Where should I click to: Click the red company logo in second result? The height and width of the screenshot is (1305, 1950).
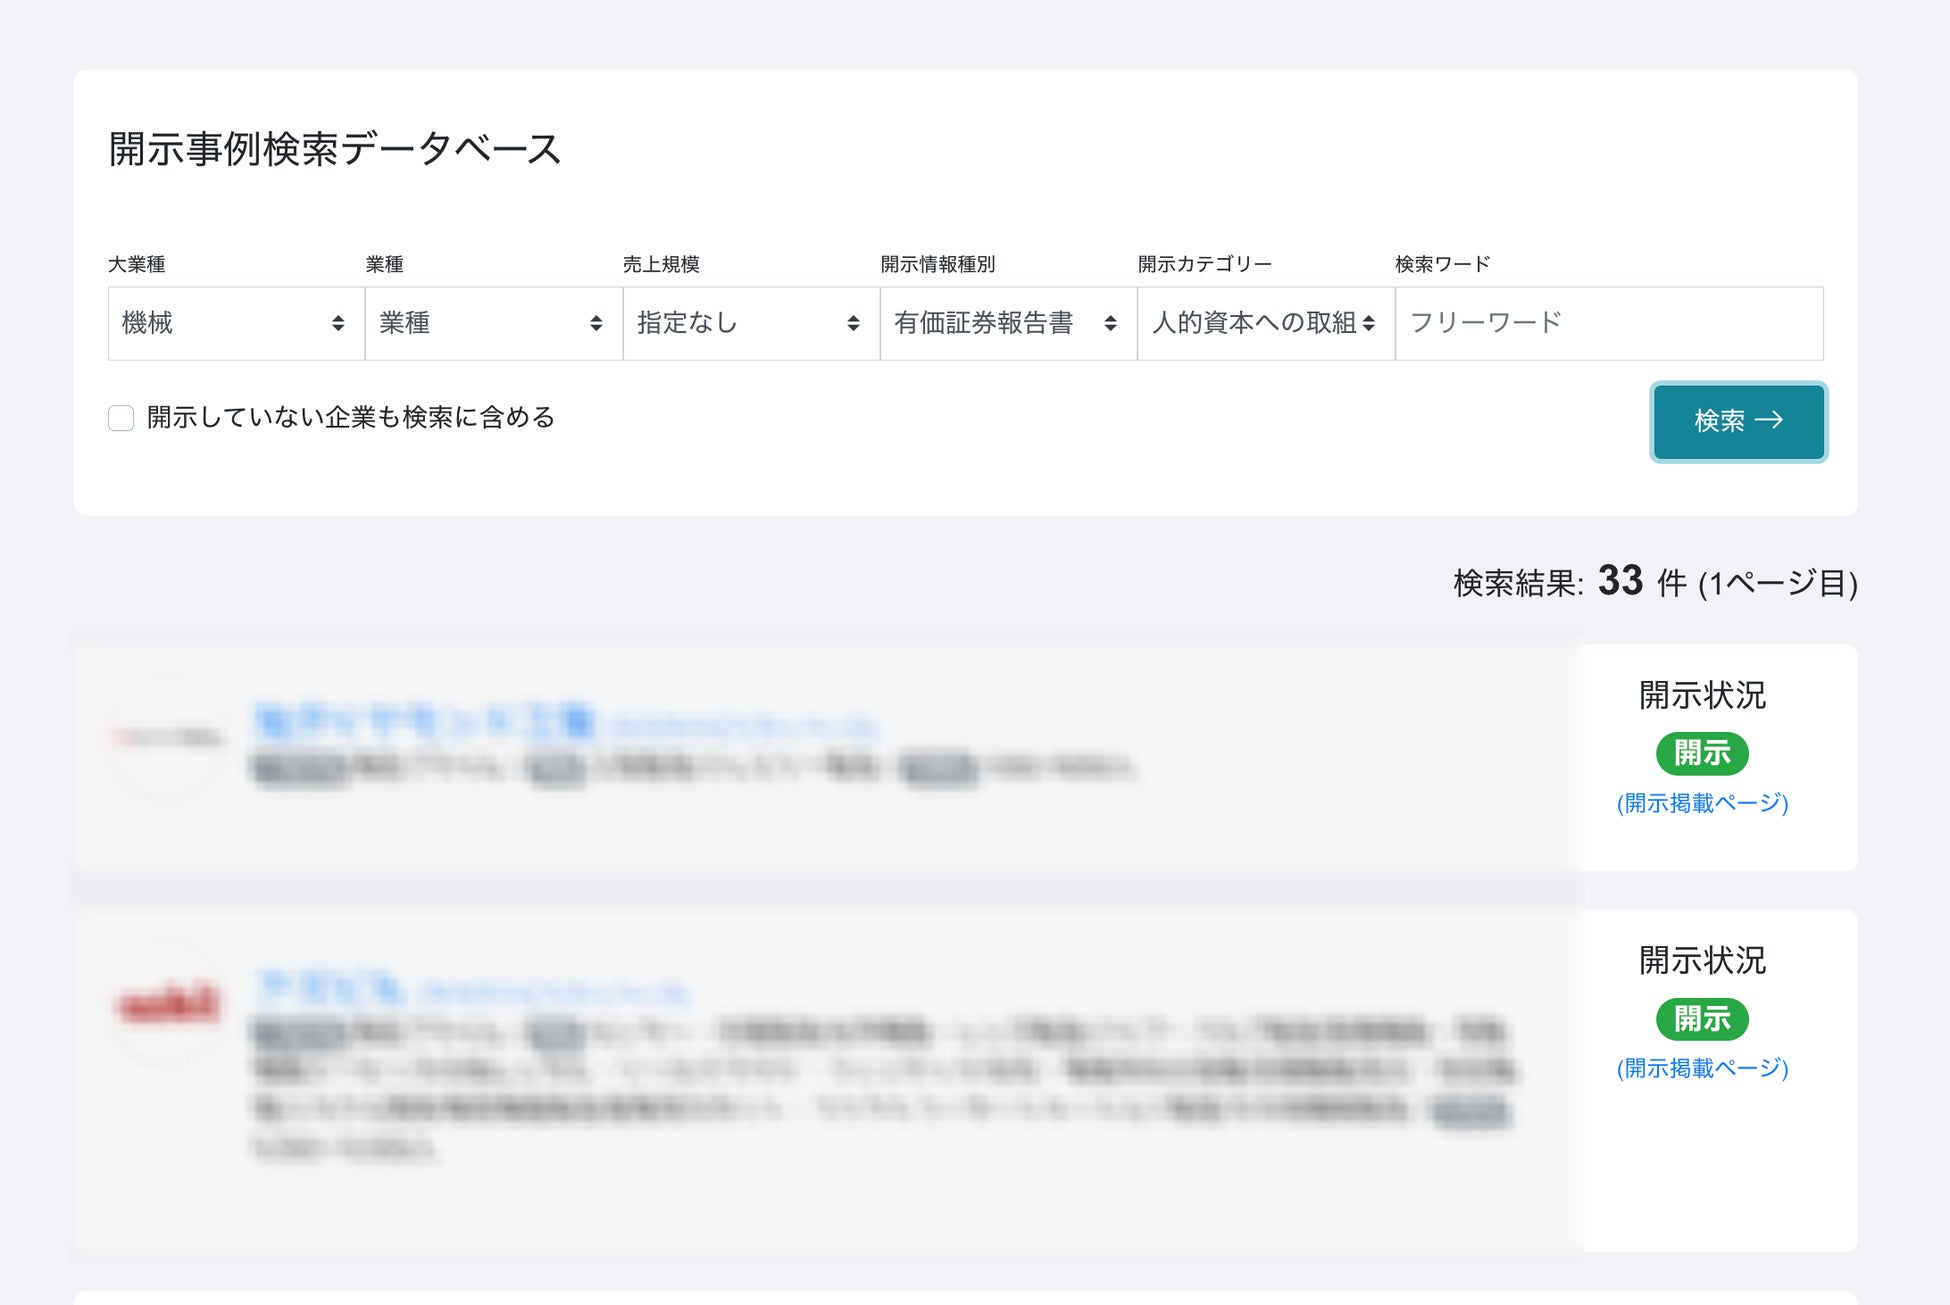coord(167,1003)
